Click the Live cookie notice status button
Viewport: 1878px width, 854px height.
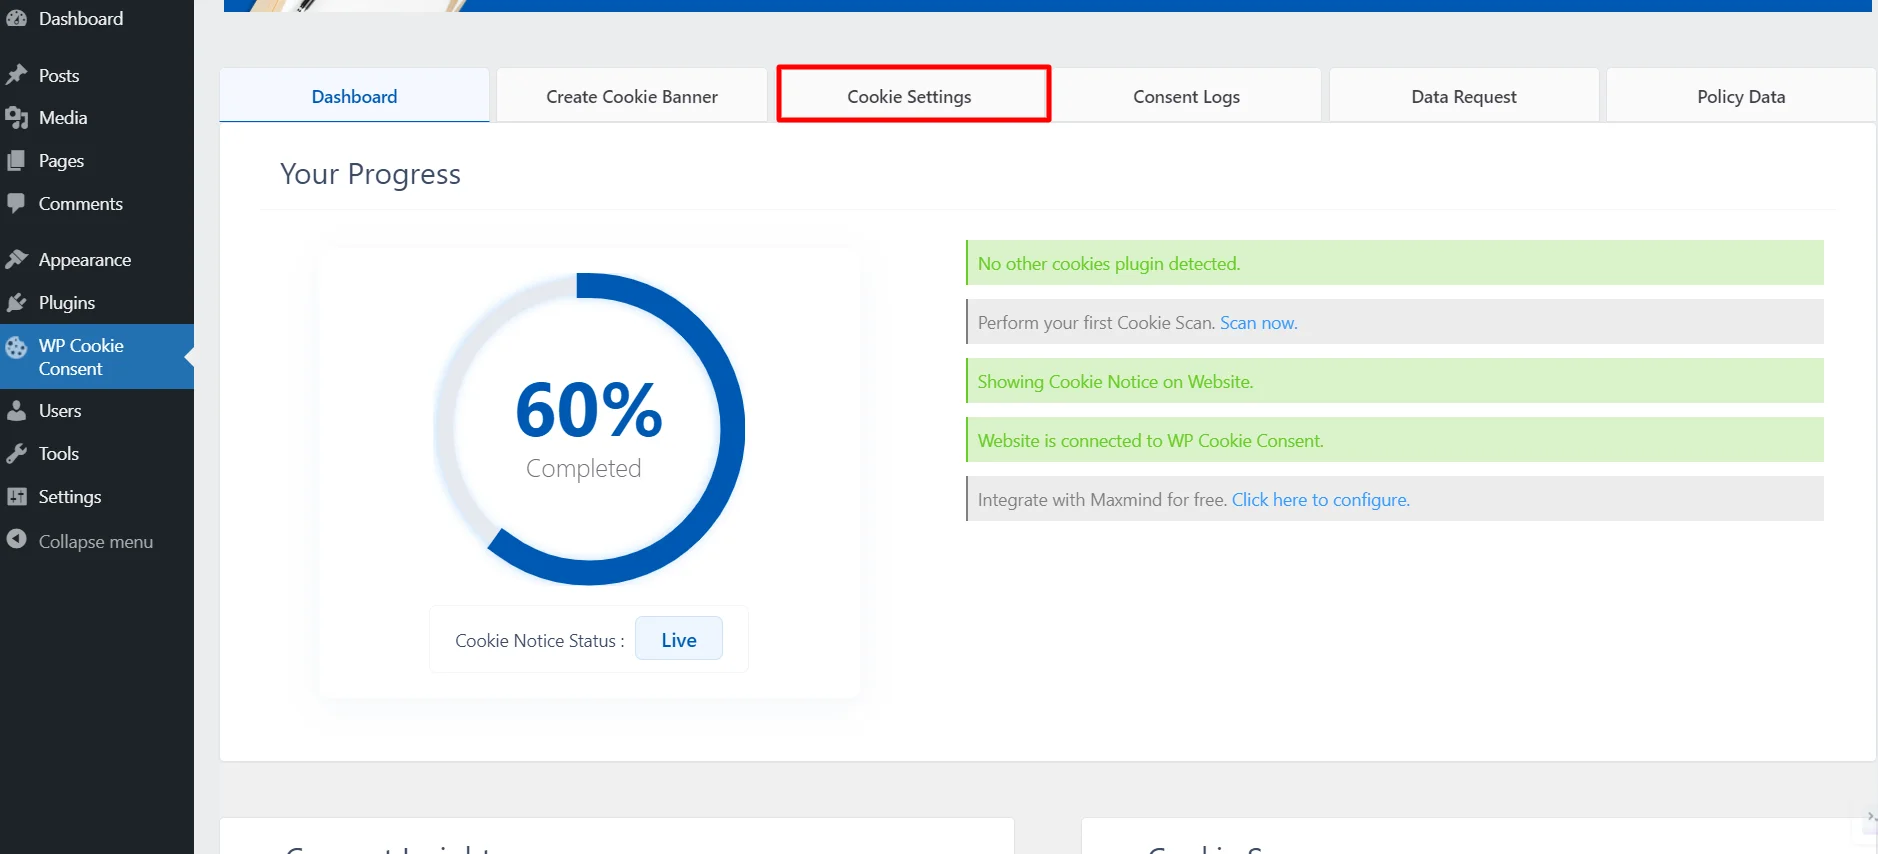tap(679, 640)
